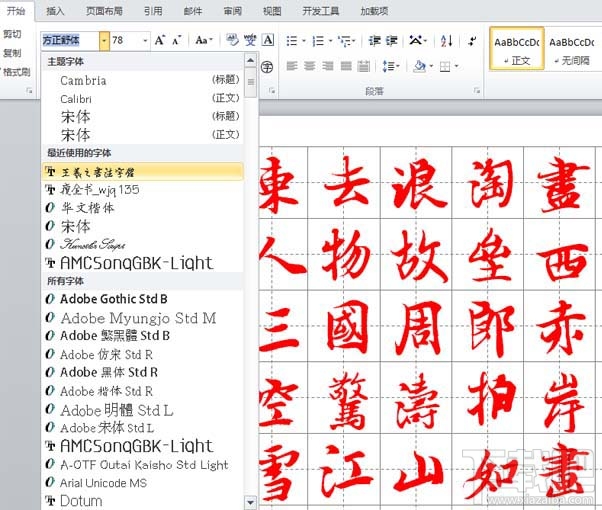Image resolution: width=602 pixels, height=510 pixels.
Task: Select the 华文楷体 font entry
Action: (142, 208)
